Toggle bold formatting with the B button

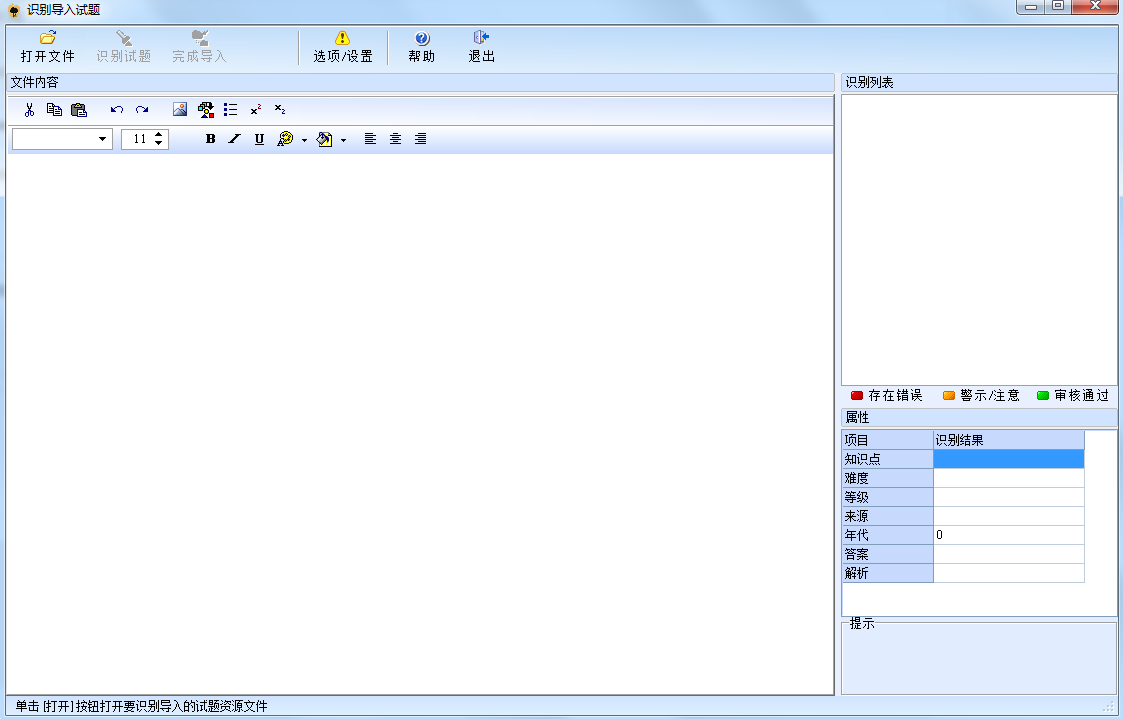tap(209, 139)
